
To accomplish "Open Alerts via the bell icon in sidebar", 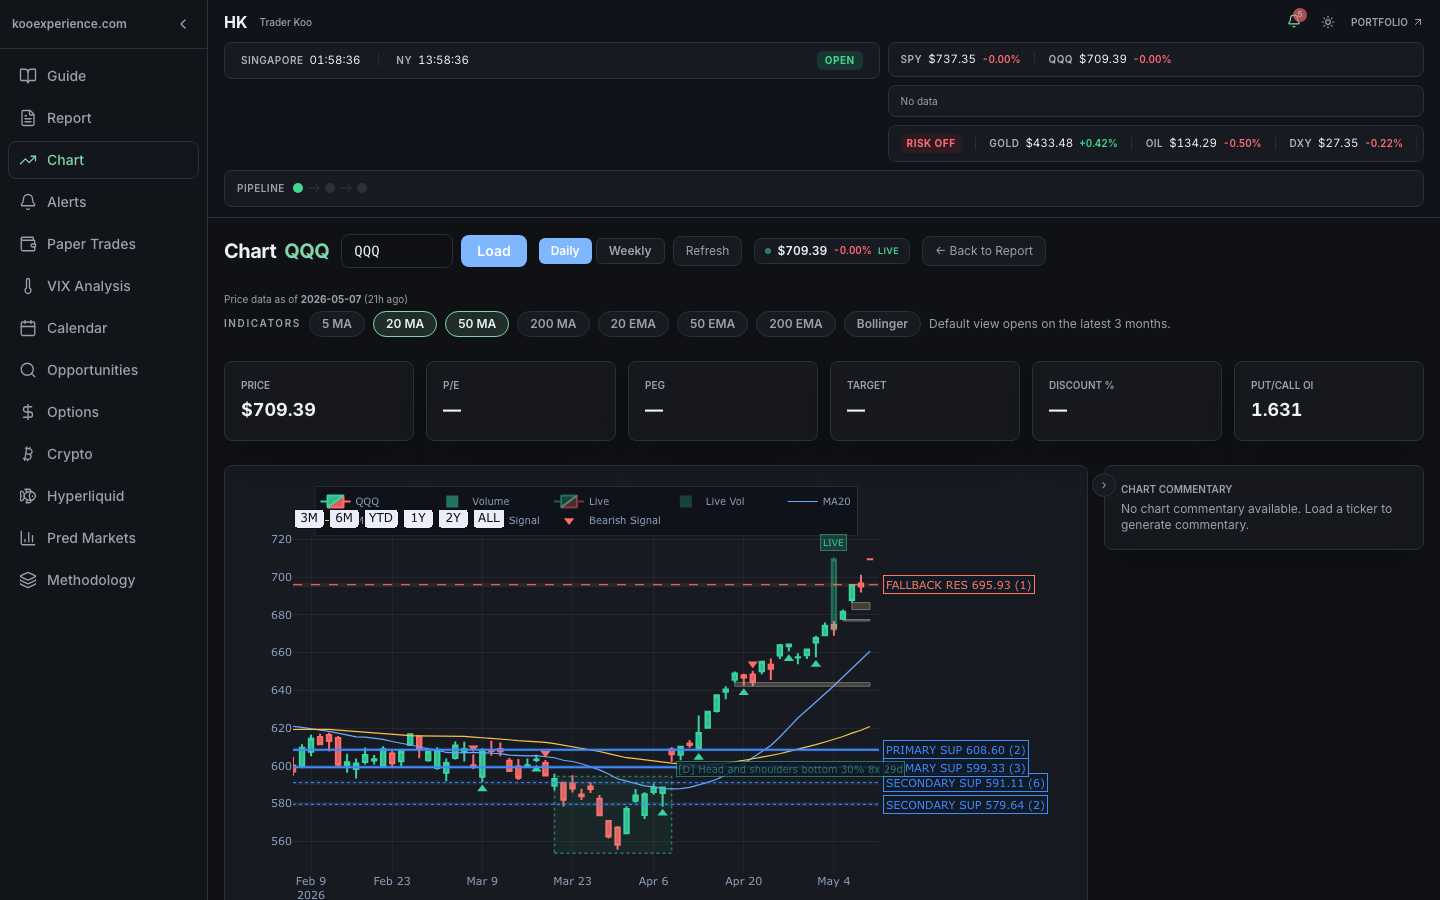I will (28, 202).
